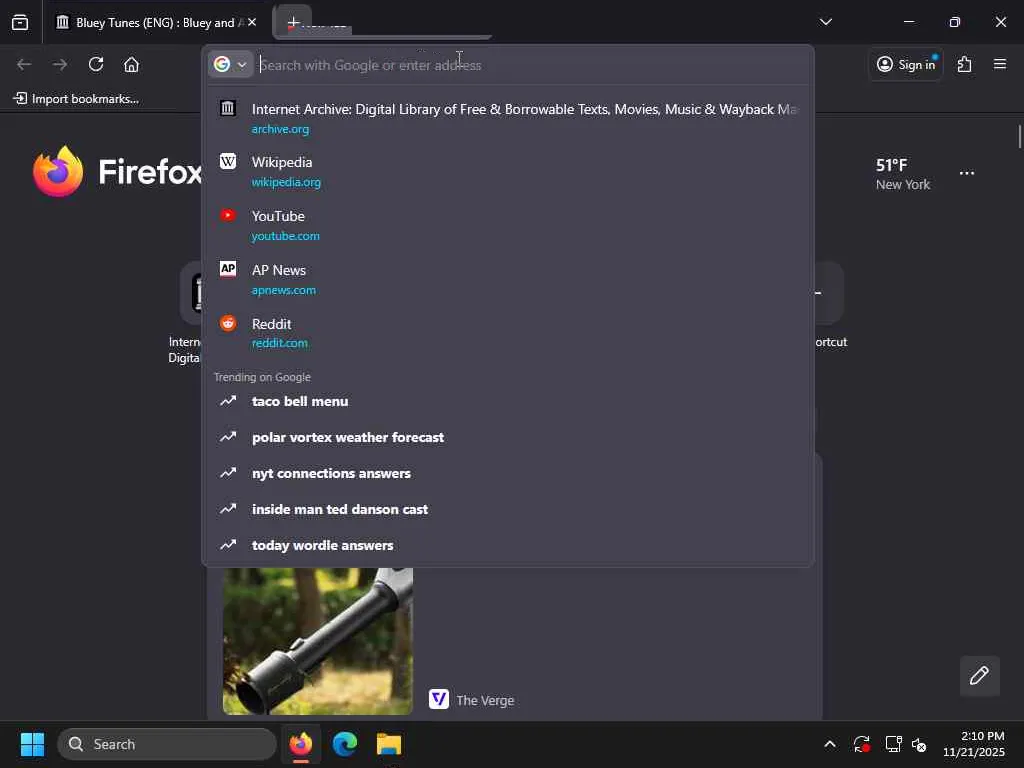Click the sync update tray icon
The width and height of the screenshot is (1024, 768).
[x=861, y=744]
